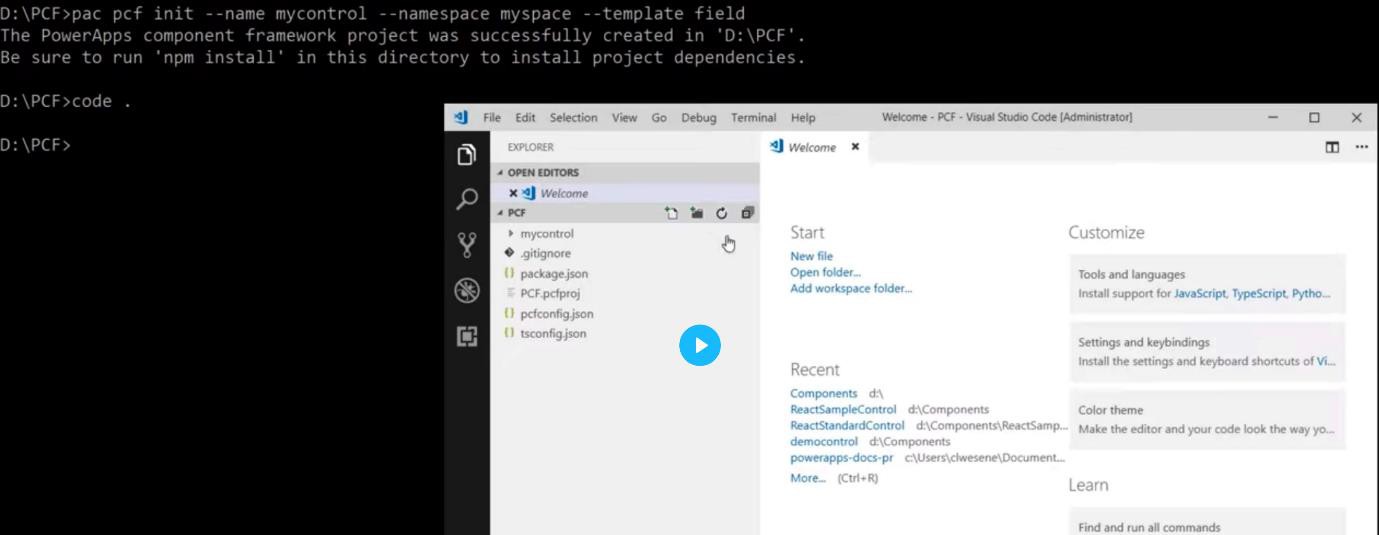Open the Extensions activity bar icon
This screenshot has width=1379, height=535.
pos(467,336)
